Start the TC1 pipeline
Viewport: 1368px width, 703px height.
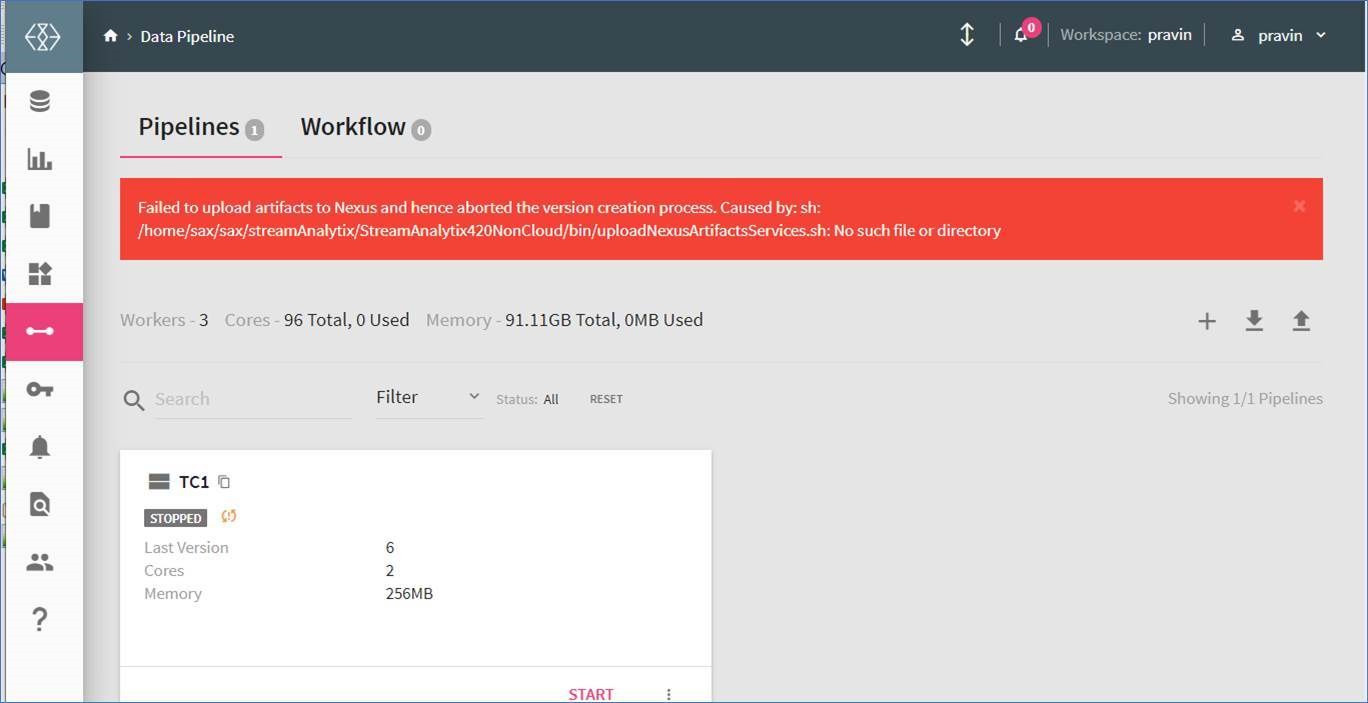(590, 694)
